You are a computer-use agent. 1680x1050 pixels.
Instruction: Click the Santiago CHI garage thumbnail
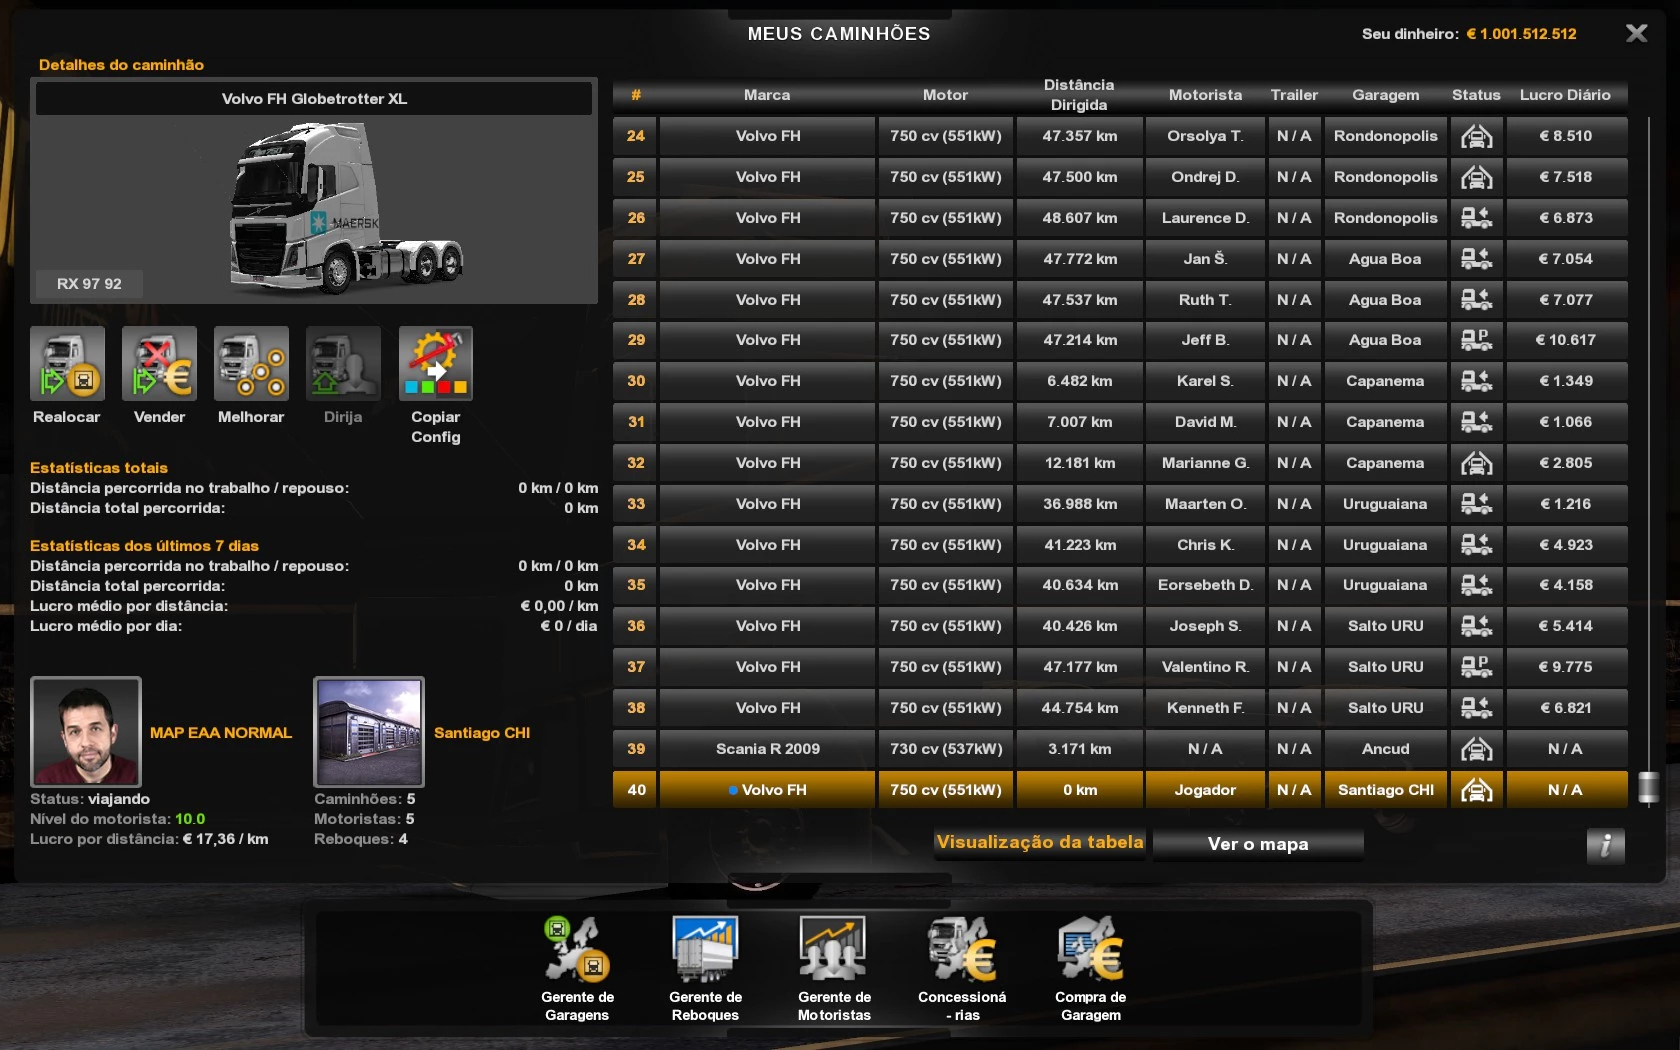tap(369, 732)
